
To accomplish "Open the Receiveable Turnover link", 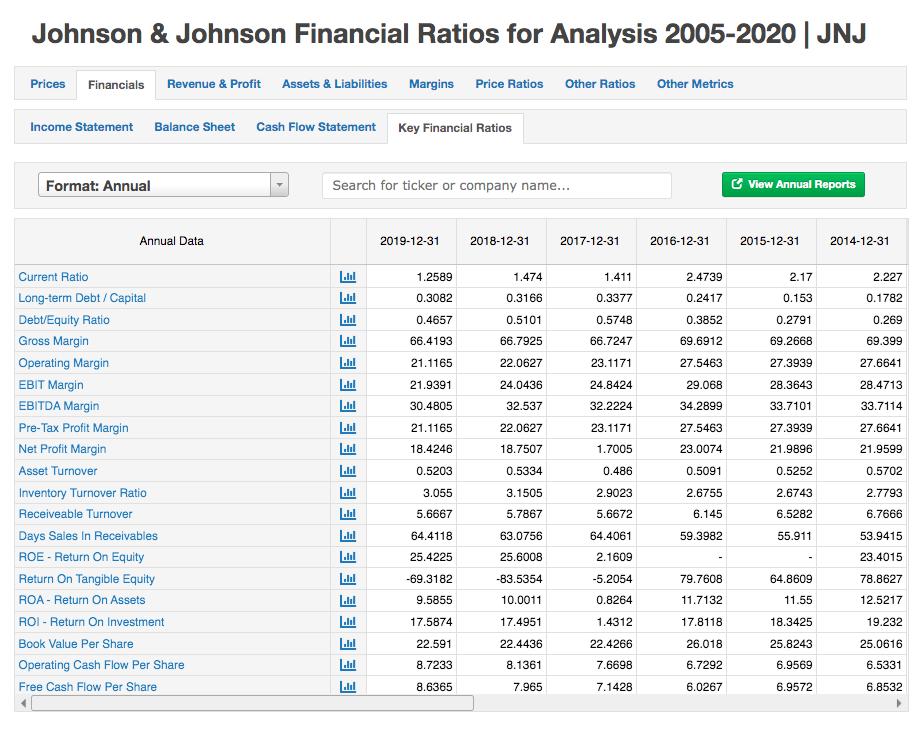I will pos(75,514).
